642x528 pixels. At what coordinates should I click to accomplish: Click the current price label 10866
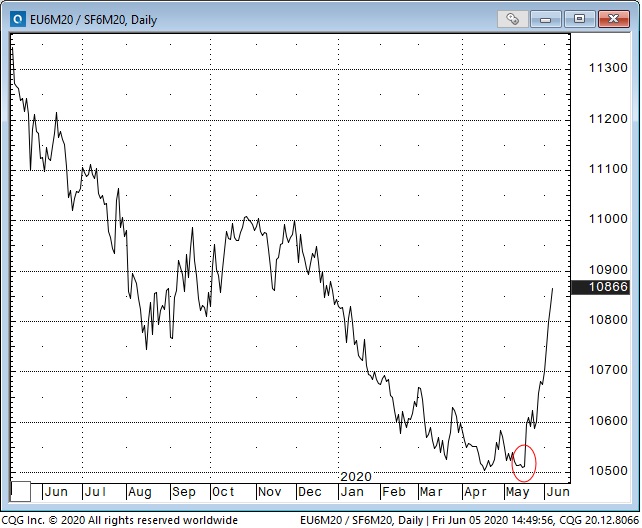[x=600, y=287]
